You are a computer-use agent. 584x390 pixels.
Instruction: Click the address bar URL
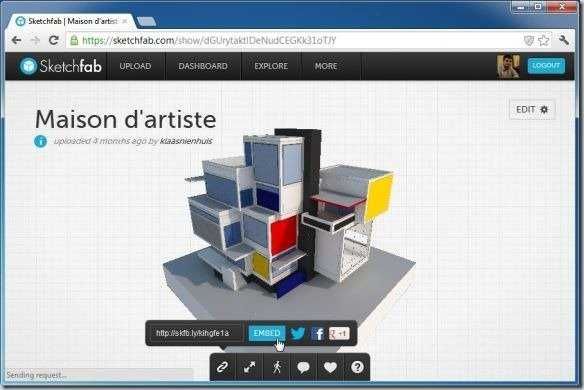click(209, 40)
